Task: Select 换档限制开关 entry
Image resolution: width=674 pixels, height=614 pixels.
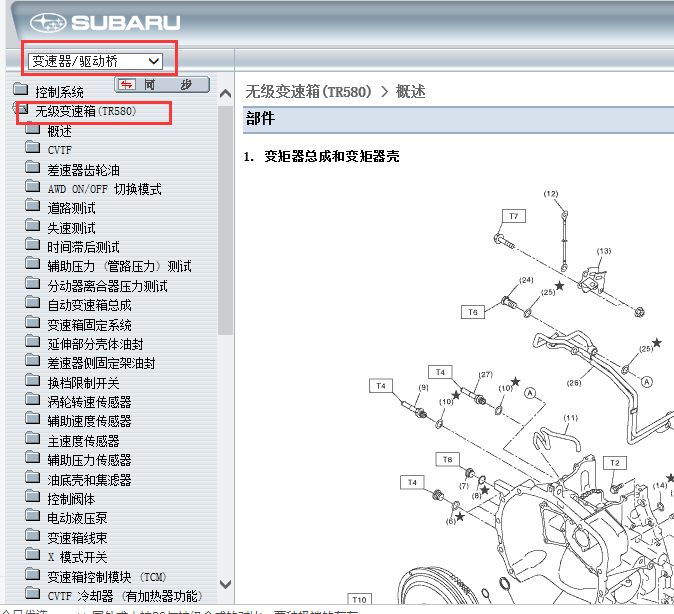Action: click(83, 383)
